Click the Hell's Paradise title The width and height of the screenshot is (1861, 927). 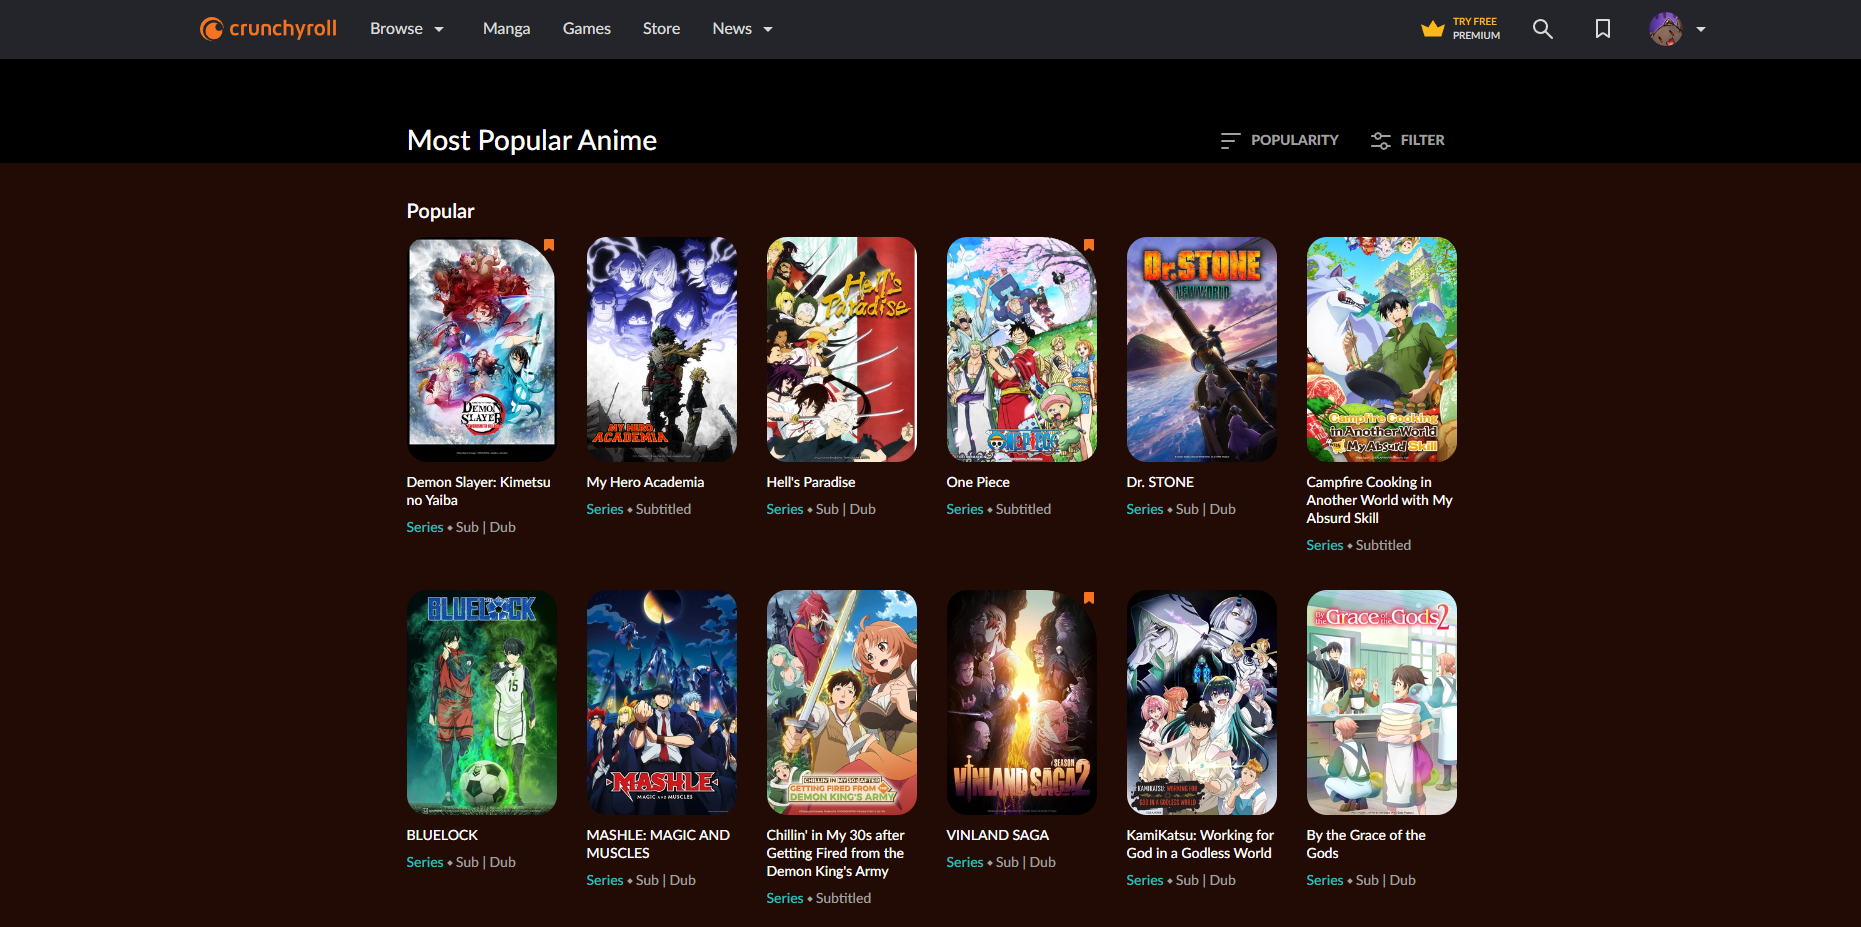[x=811, y=482]
